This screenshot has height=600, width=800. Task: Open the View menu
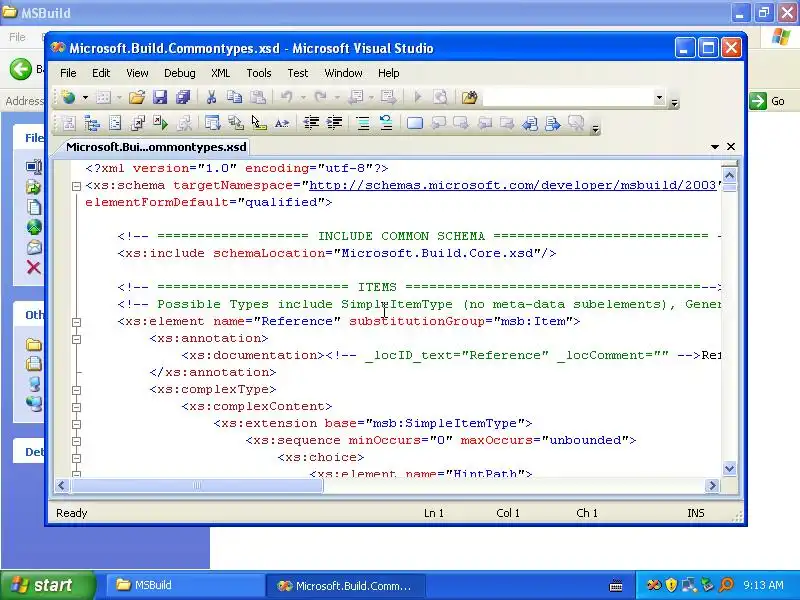(x=137, y=73)
